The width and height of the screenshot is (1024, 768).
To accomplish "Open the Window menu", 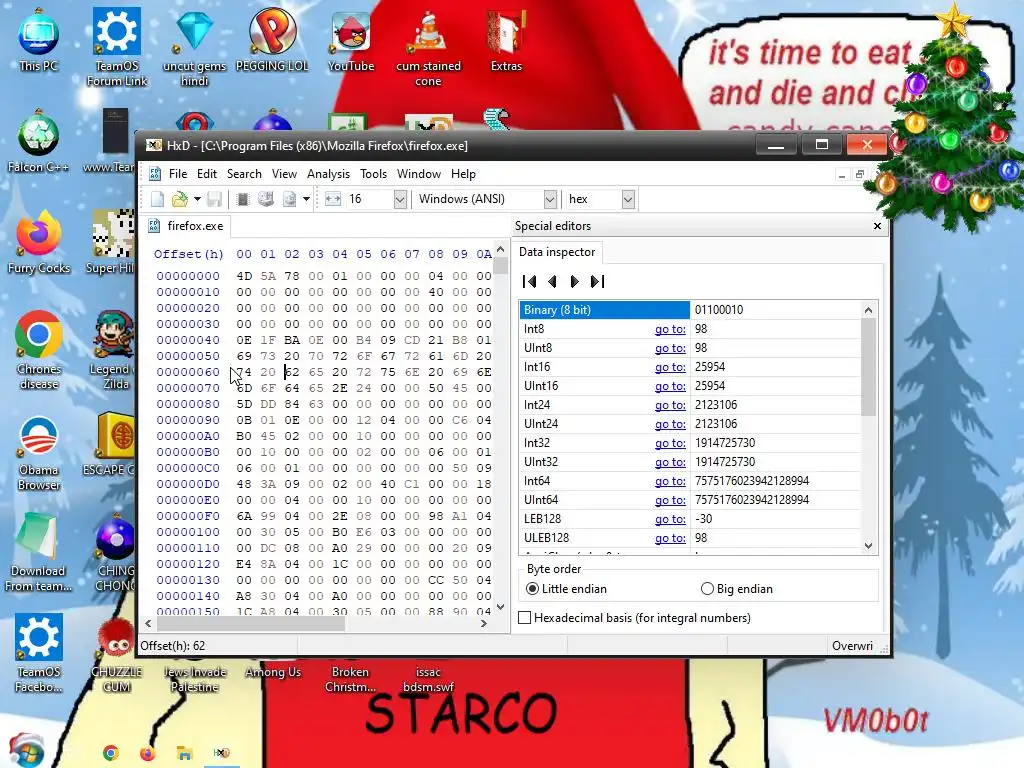I will click(x=419, y=174).
